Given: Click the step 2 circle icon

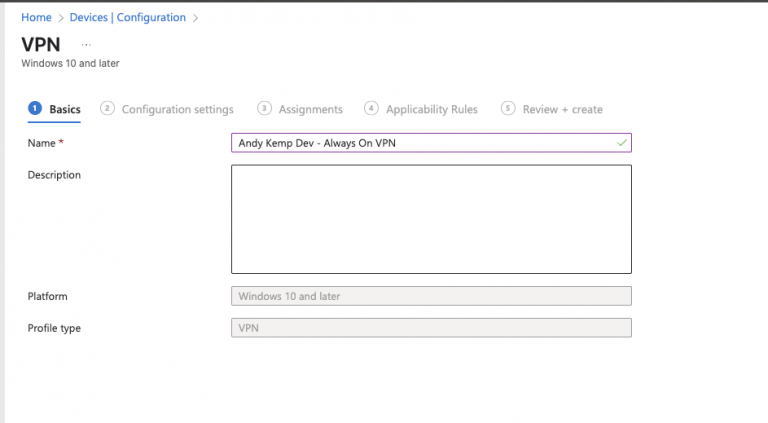Looking at the screenshot, I should (x=107, y=109).
